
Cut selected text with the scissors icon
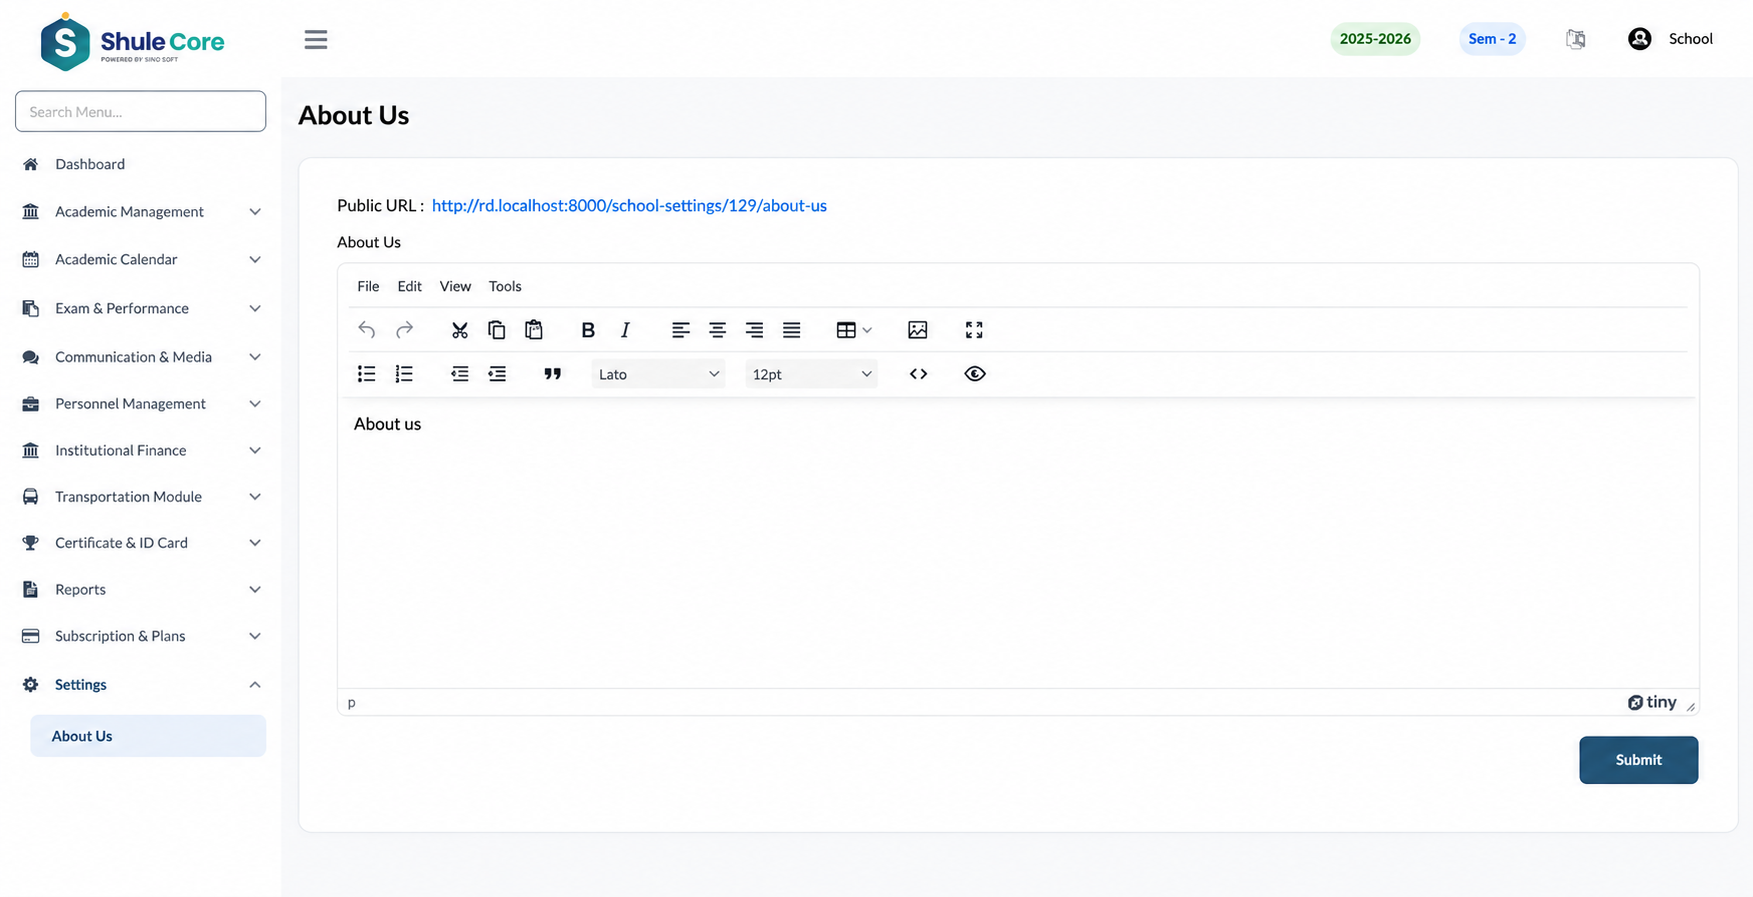tap(460, 330)
